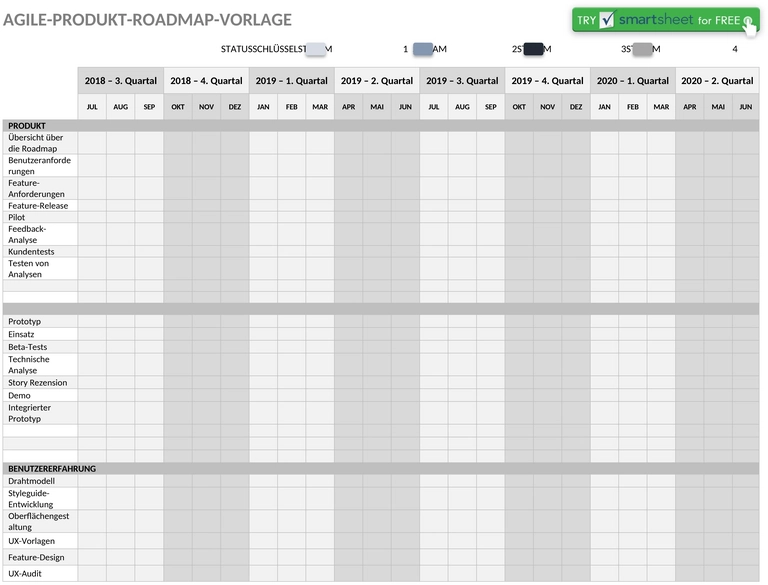Select the Technische Analyse row label

point(40,365)
